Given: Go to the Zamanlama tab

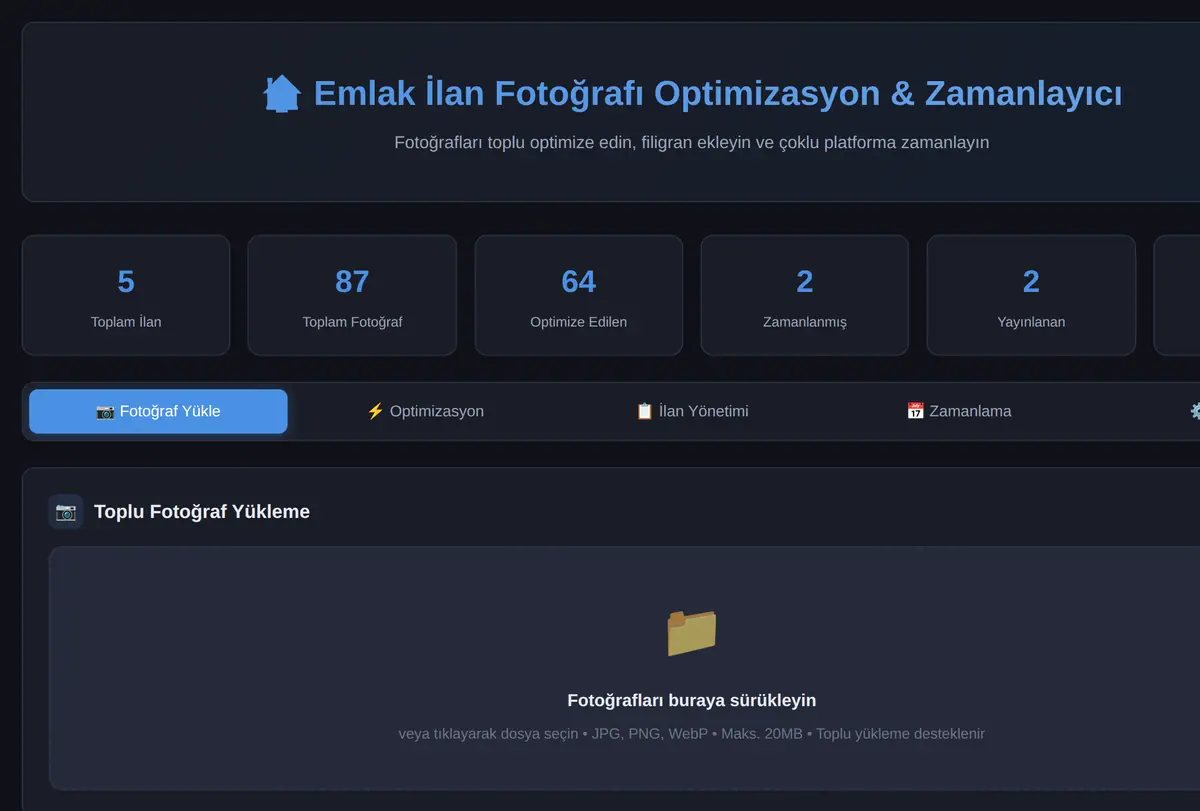Looking at the screenshot, I should [x=958, y=411].
